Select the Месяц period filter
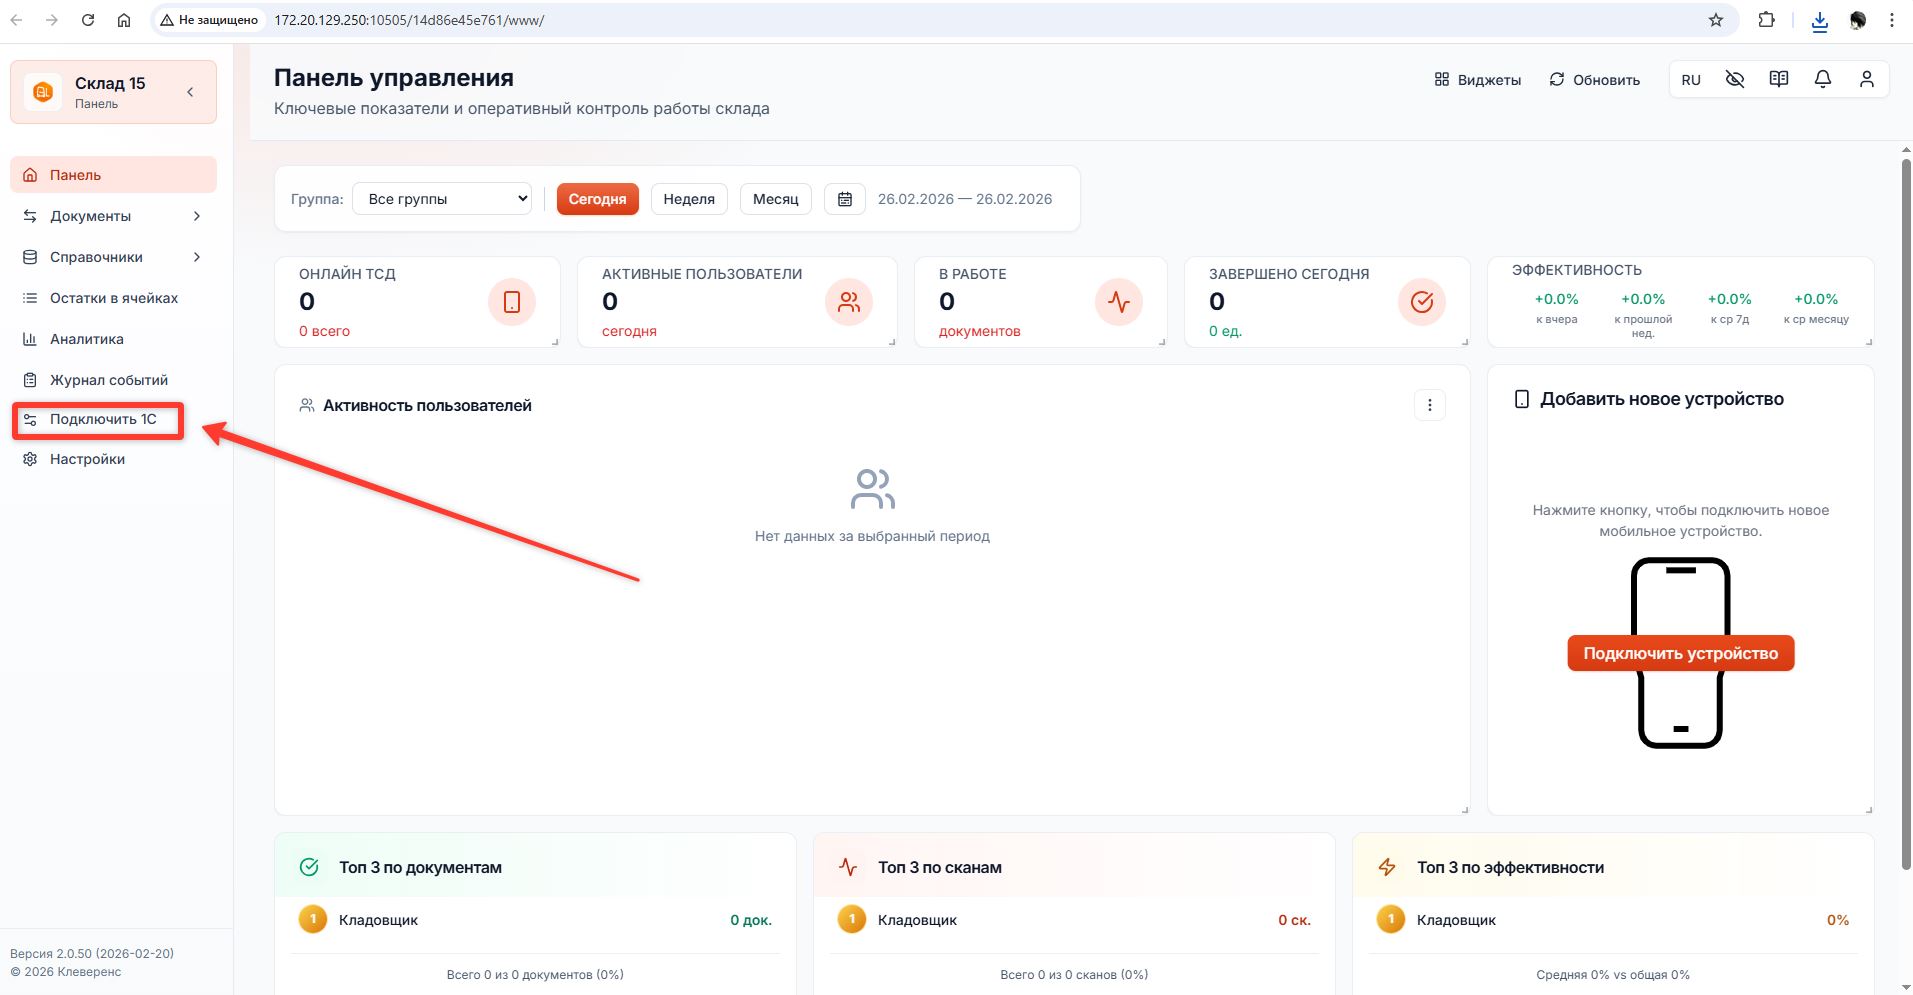The image size is (1913, 995). [x=776, y=199]
